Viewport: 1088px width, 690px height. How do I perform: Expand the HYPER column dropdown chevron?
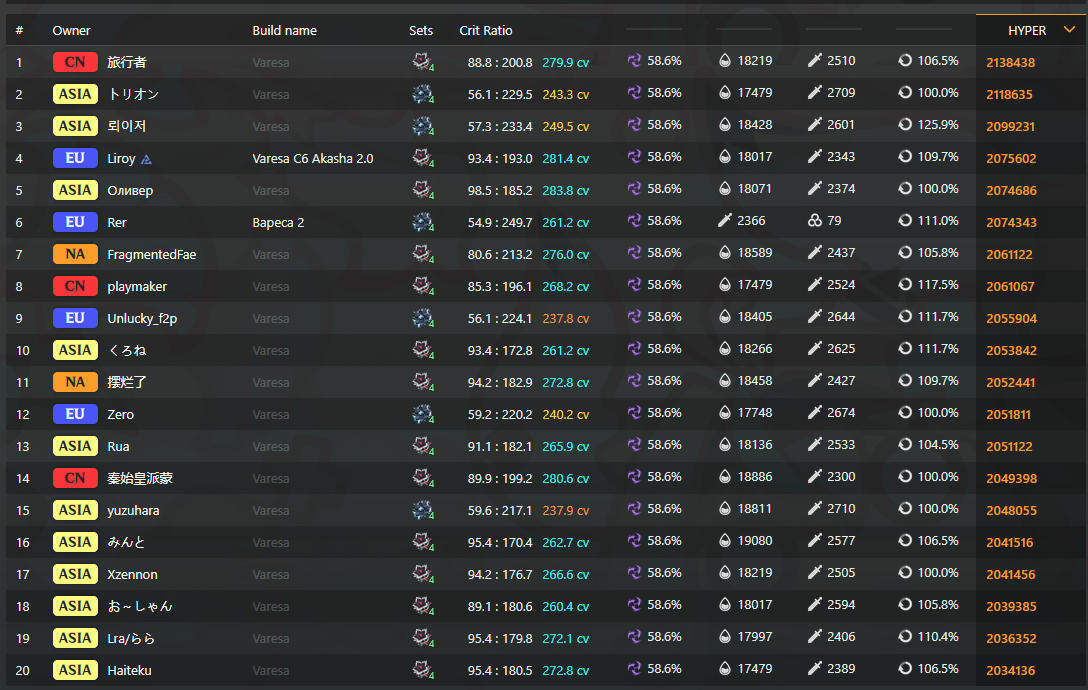1069,30
